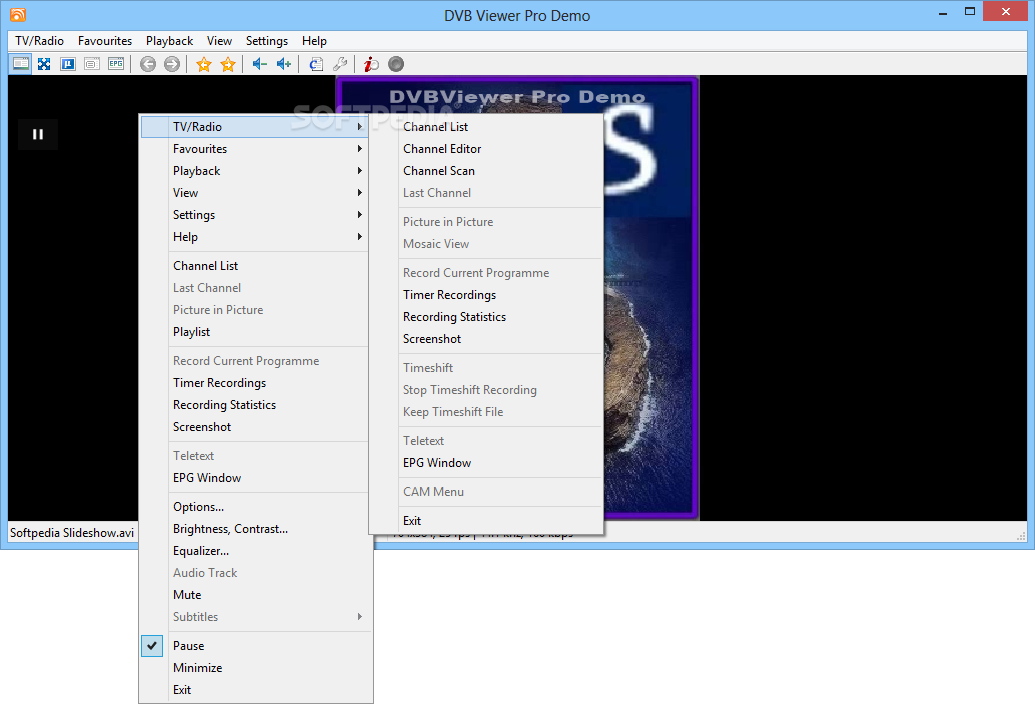Toggle the checked Pause entry in context menu
This screenshot has width=1035, height=704.
pos(255,646)
